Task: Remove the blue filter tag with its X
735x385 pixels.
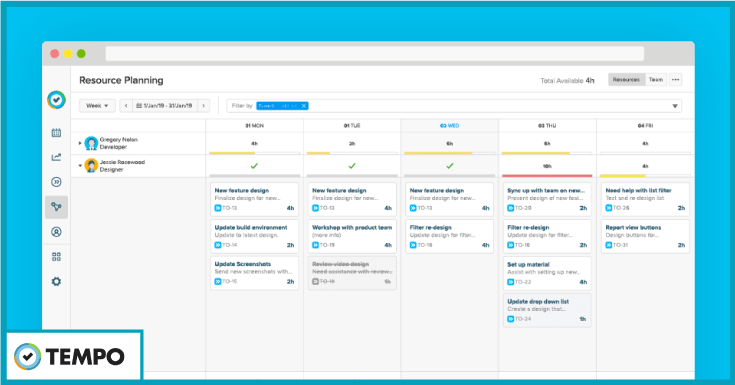Action: 304,106
